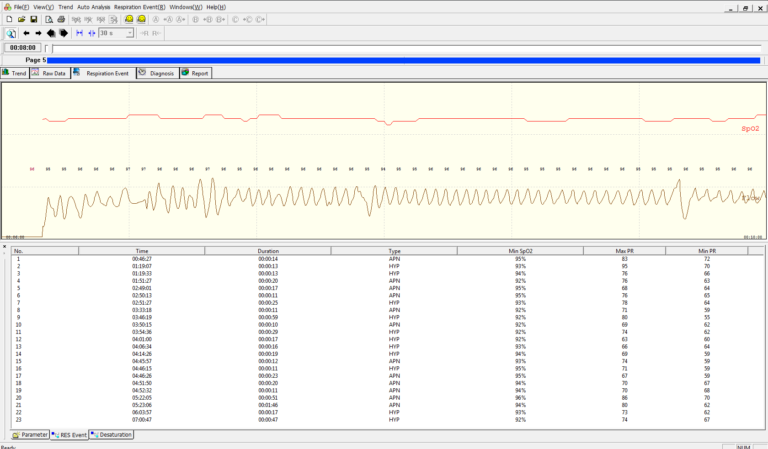Go to previous page with left arrow
This screenshot has height=449, width=768.
(x=27, y=33)
